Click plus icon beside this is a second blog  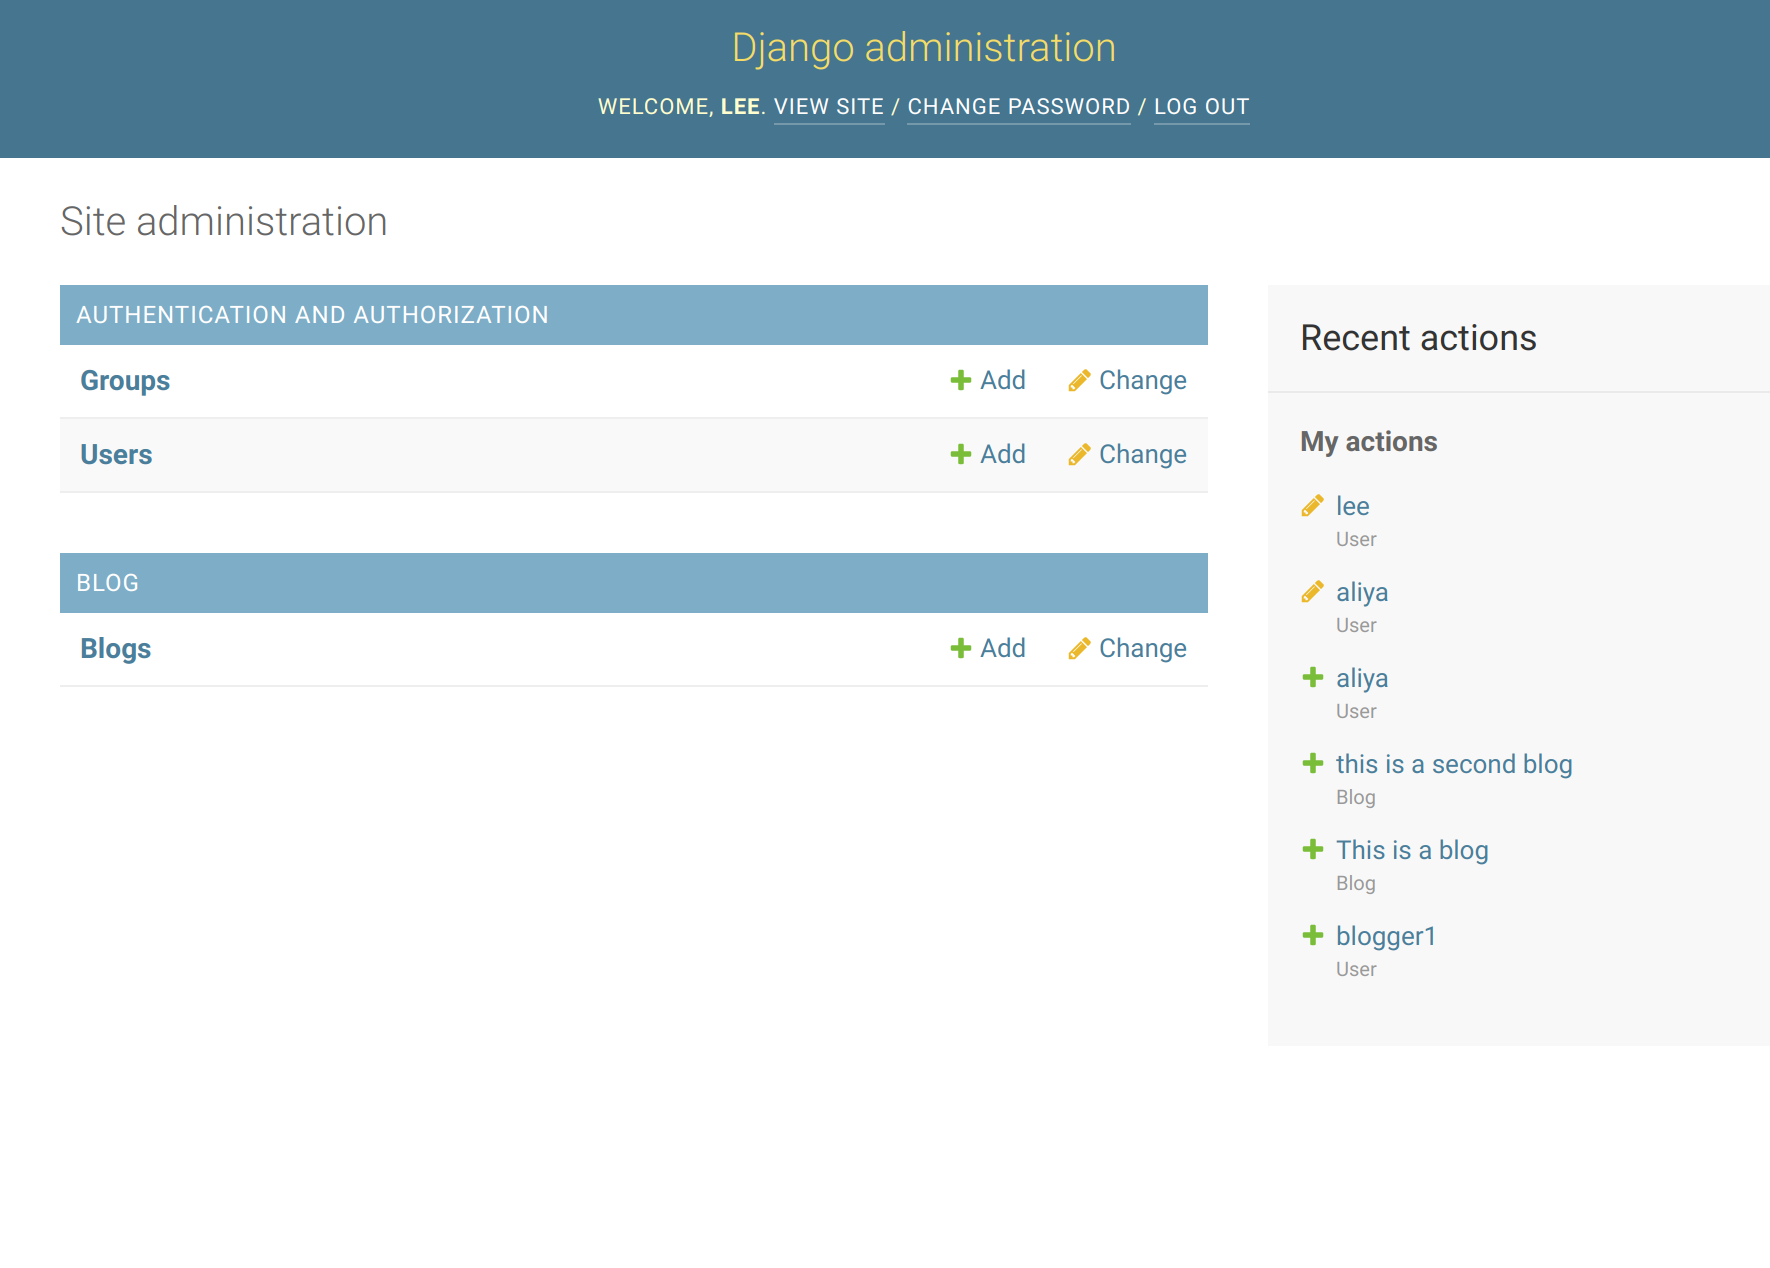[1313, 764]
